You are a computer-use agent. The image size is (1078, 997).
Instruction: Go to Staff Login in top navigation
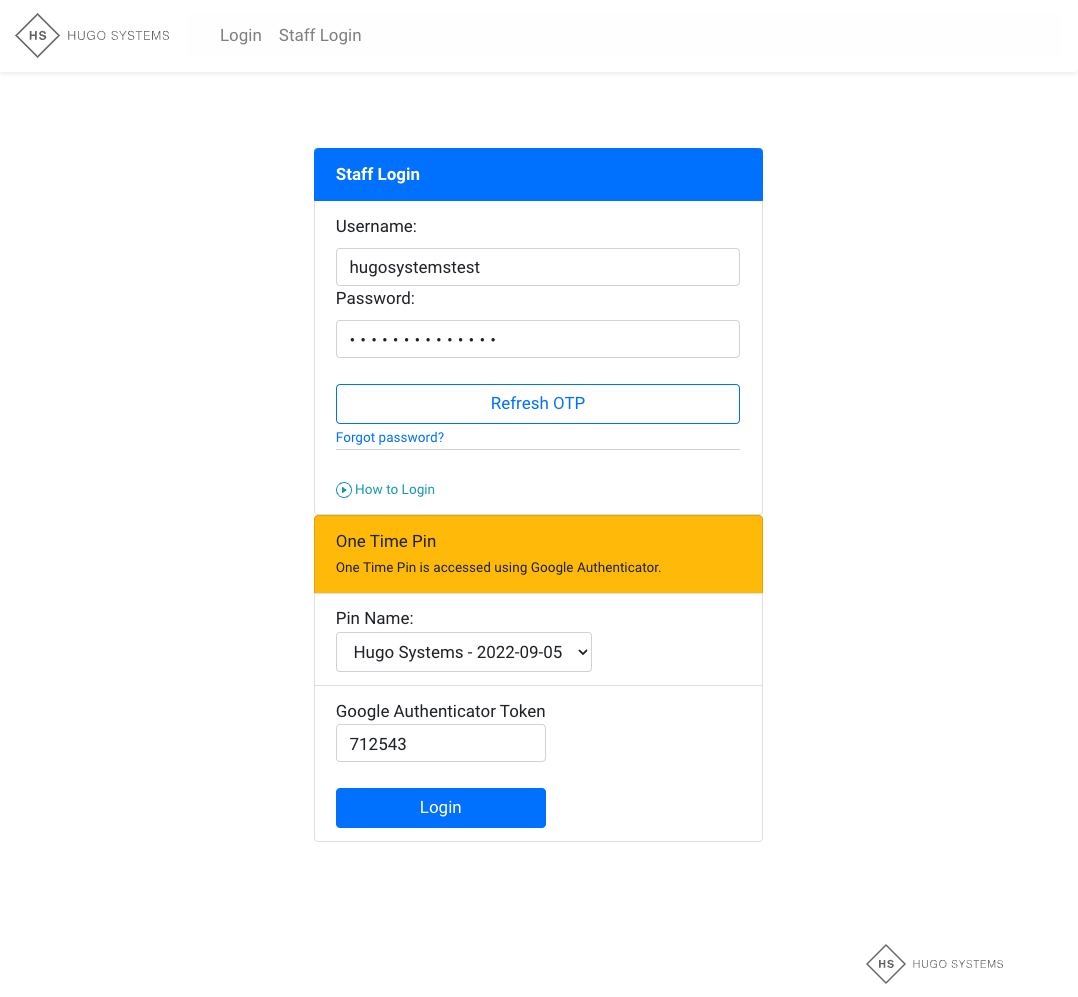pyautogui.click(x=320, y=36)
